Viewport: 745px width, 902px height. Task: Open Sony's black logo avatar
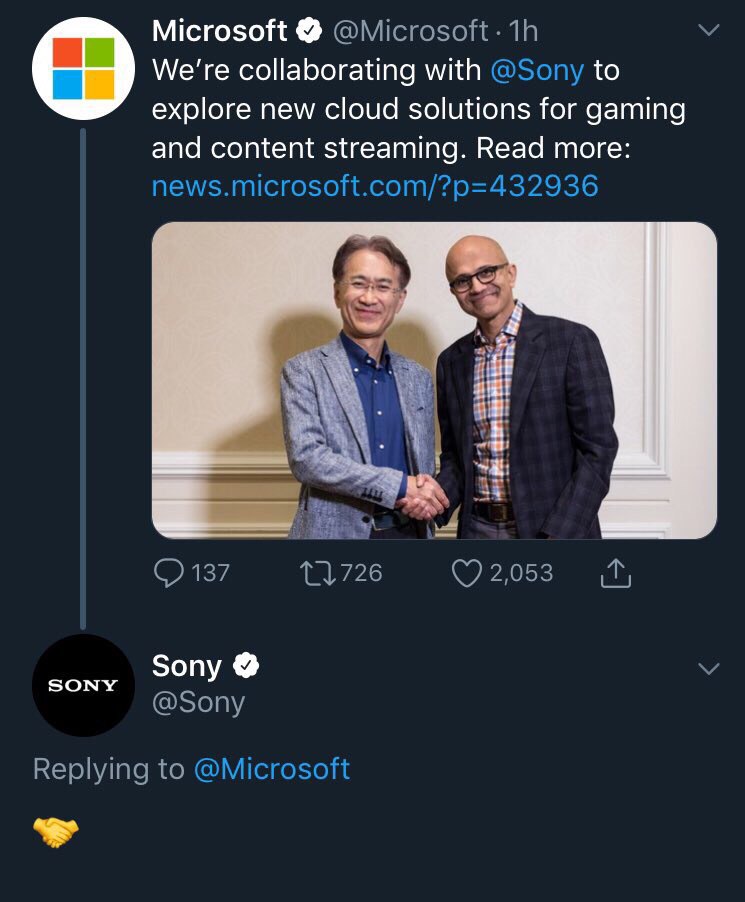82,685
